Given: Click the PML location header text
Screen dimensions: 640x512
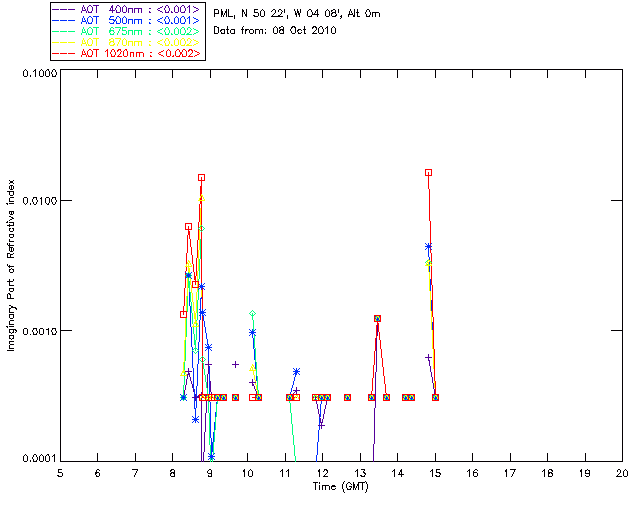Looking at the screenshot, I should (297, 14).
